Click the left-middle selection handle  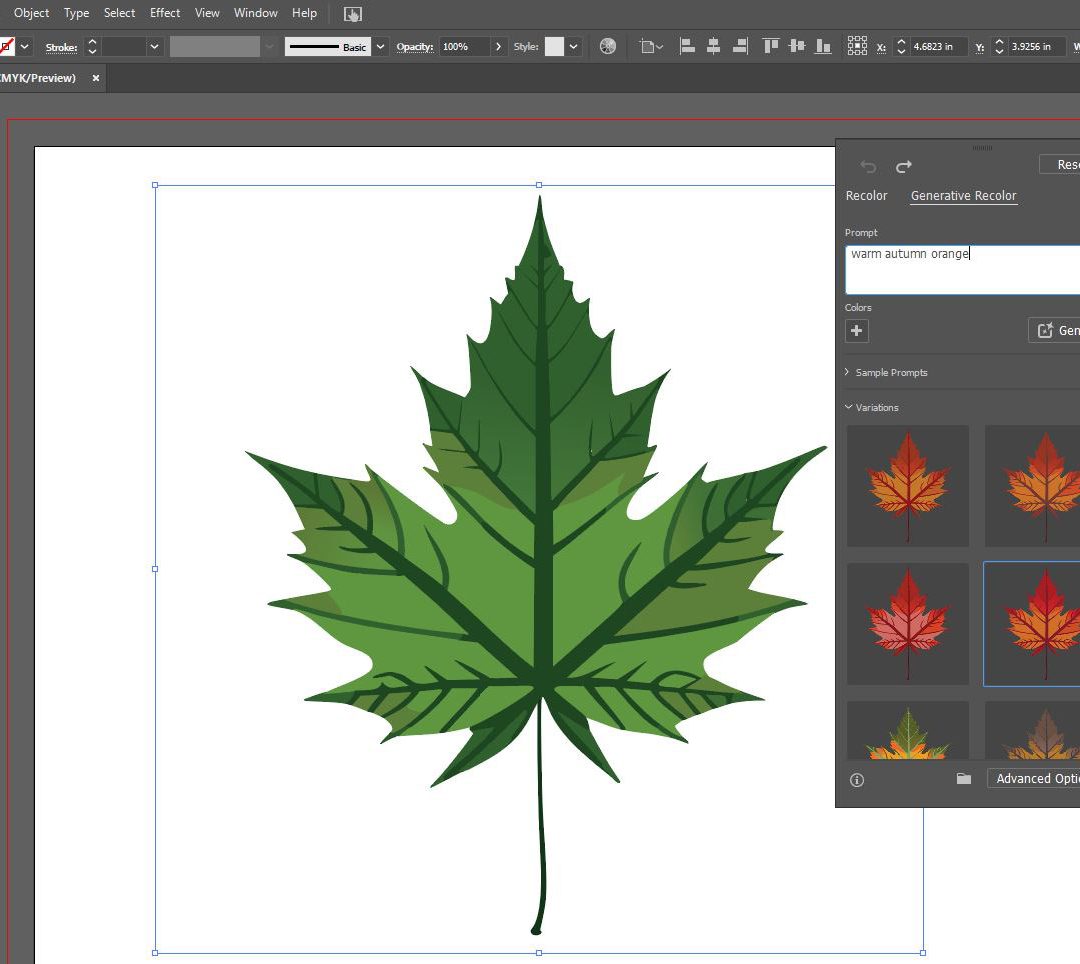tap(155, 569)
